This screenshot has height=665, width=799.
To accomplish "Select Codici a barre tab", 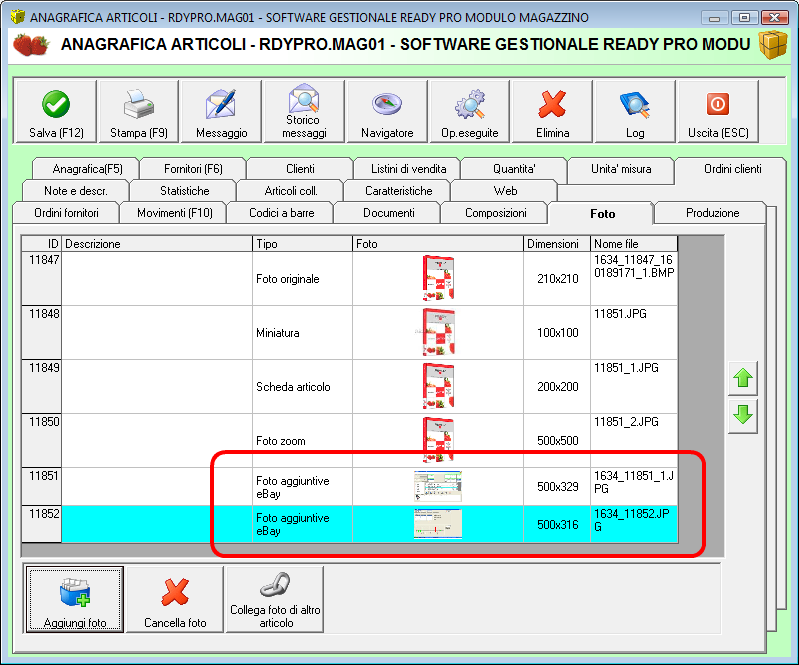I will point(281,212).
